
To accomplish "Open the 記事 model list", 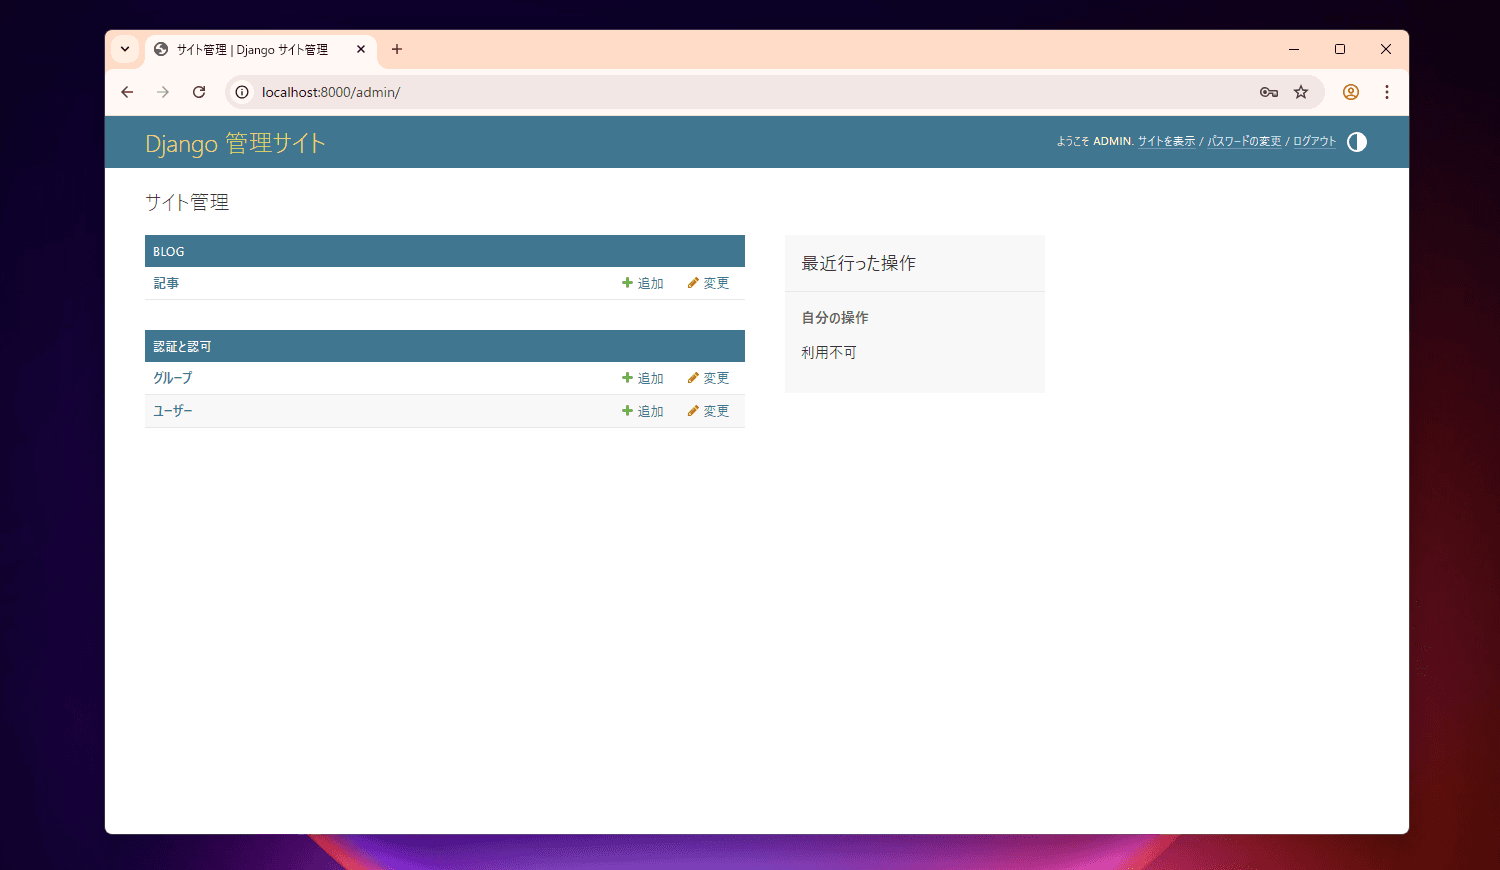I will click(x=166, y=283).
